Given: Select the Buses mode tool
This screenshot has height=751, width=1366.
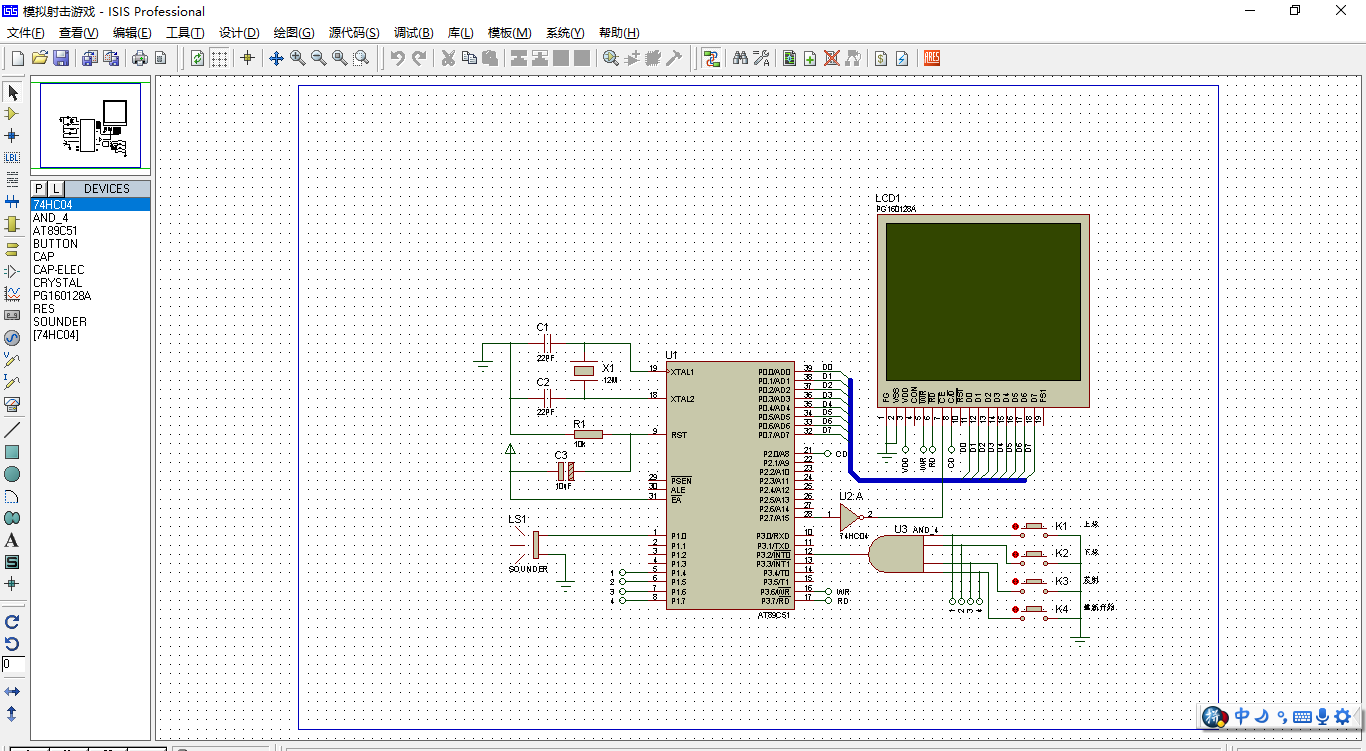Looking at the screenshot, I should click(x=12, y=202).
